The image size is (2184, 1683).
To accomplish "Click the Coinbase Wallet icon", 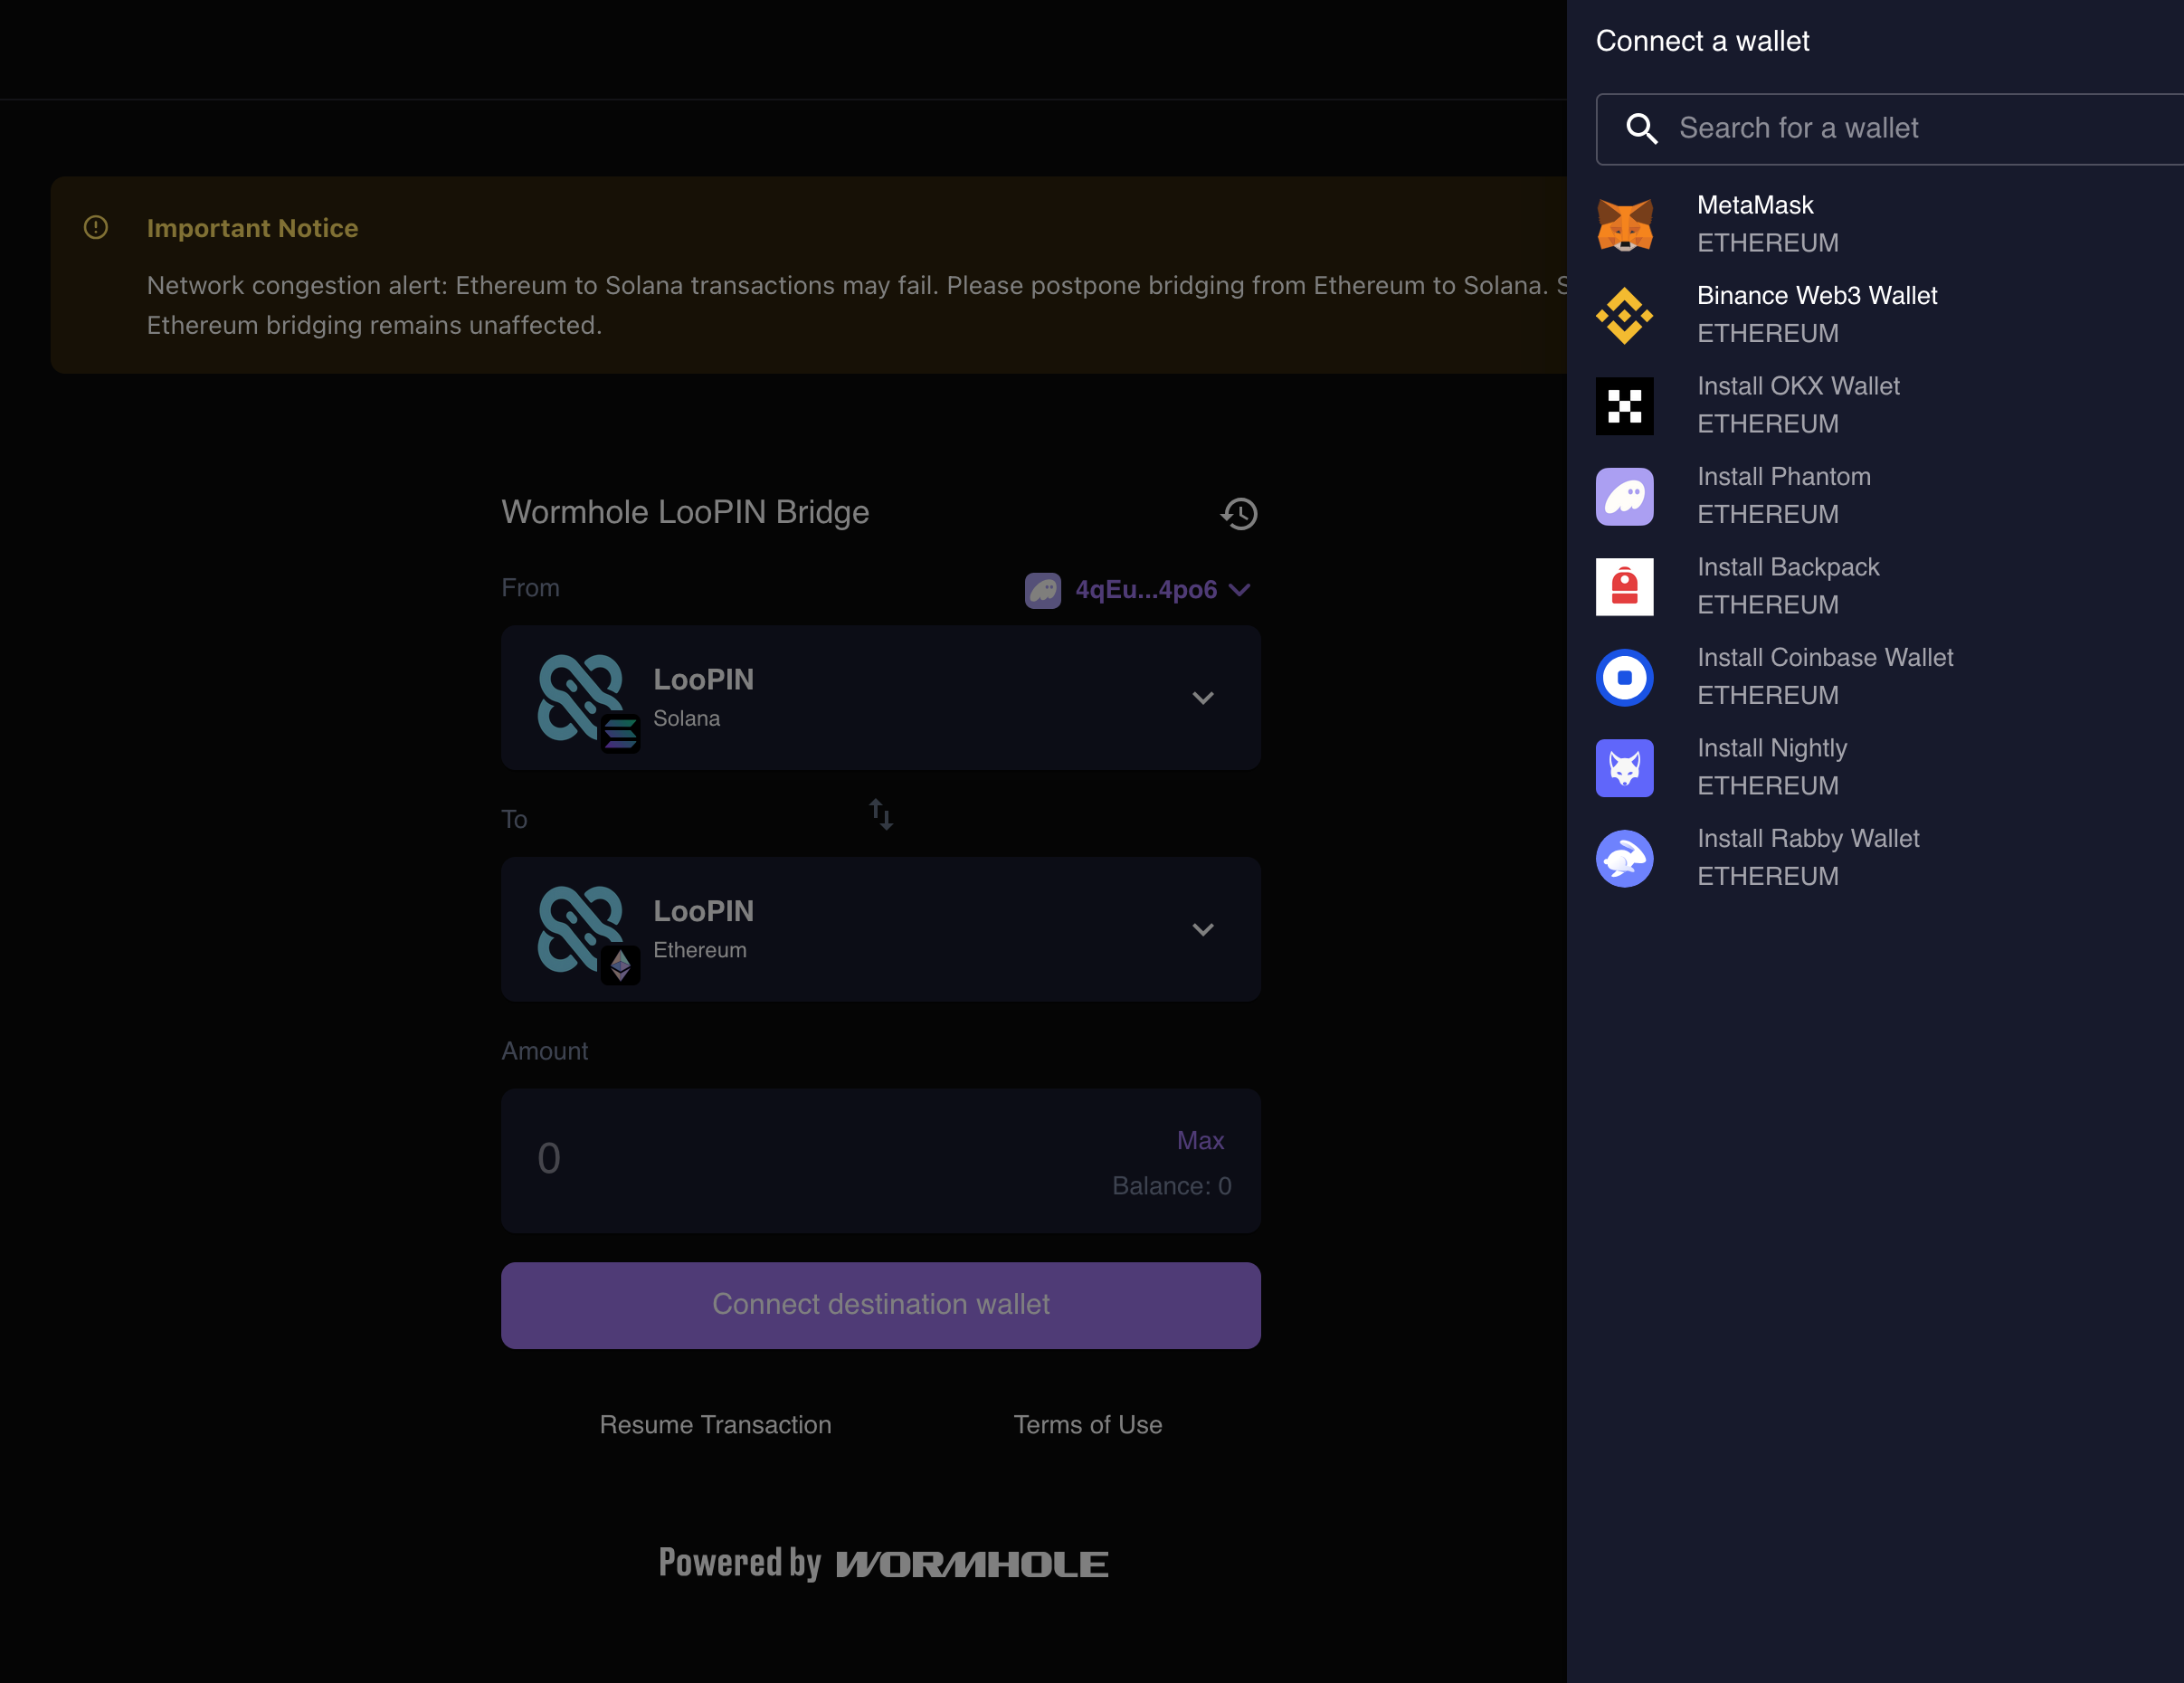I will tap(1625, 677).
